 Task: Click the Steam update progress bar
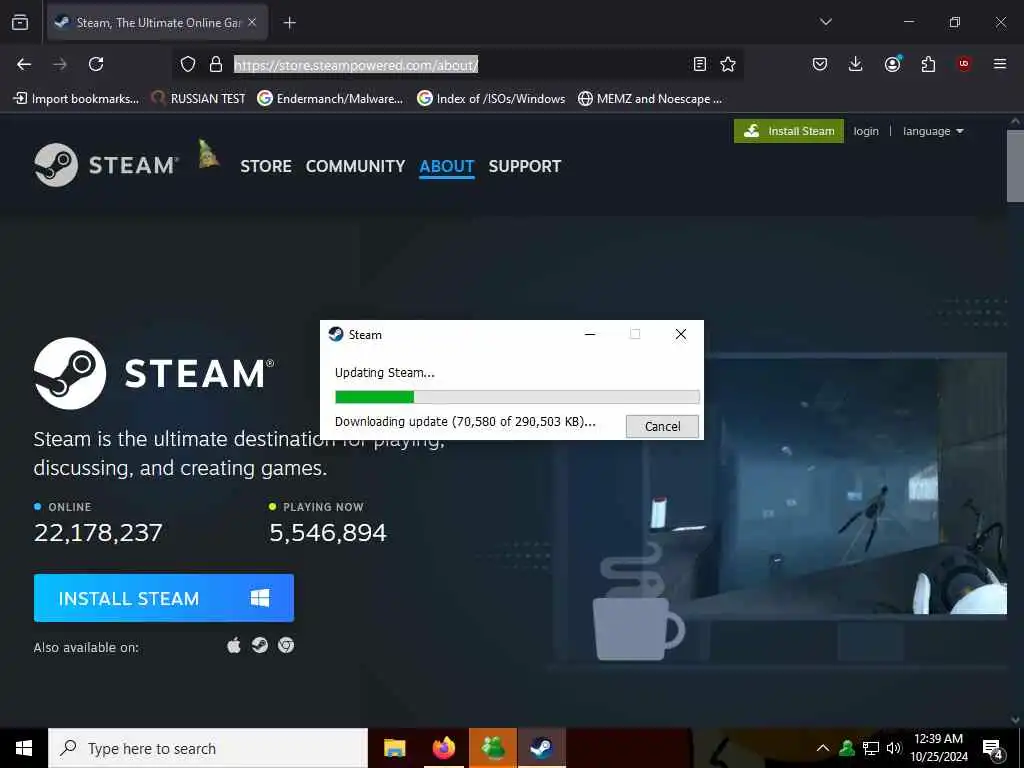point(517,396)
